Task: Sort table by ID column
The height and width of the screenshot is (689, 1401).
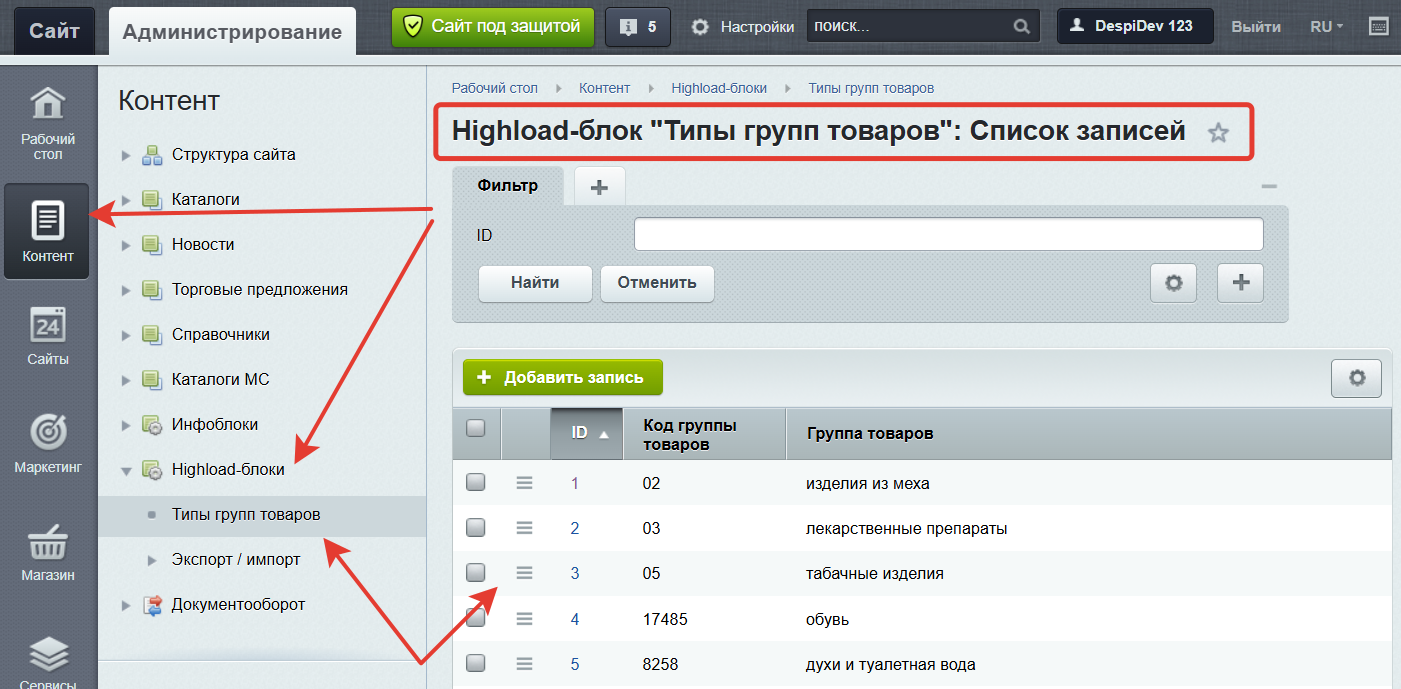Action: (x=587, y=433)
